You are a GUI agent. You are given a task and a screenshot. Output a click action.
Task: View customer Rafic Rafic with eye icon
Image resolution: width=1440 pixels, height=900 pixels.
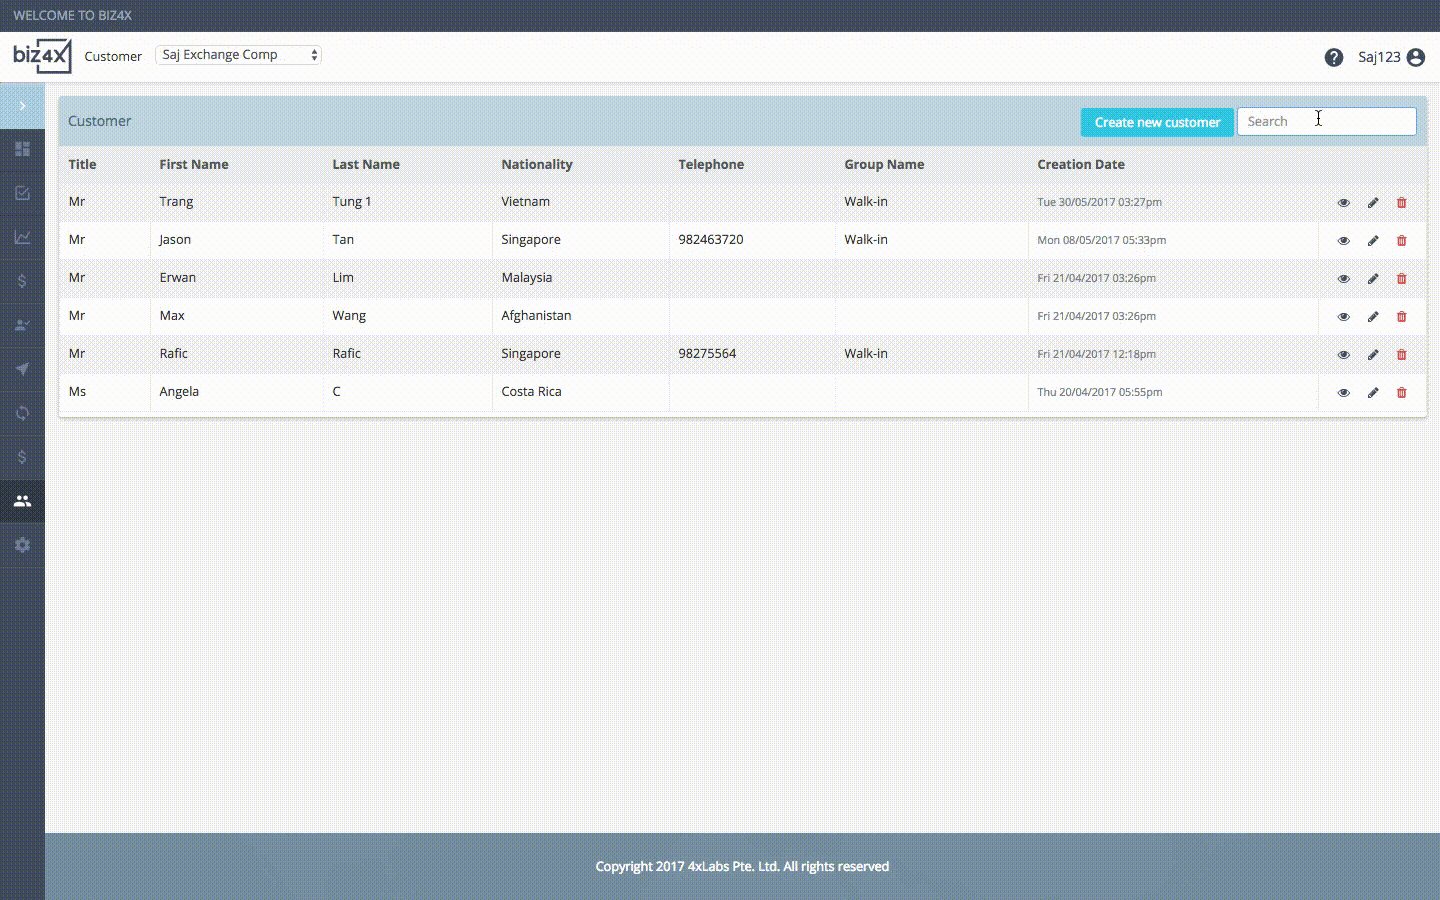1344,354
